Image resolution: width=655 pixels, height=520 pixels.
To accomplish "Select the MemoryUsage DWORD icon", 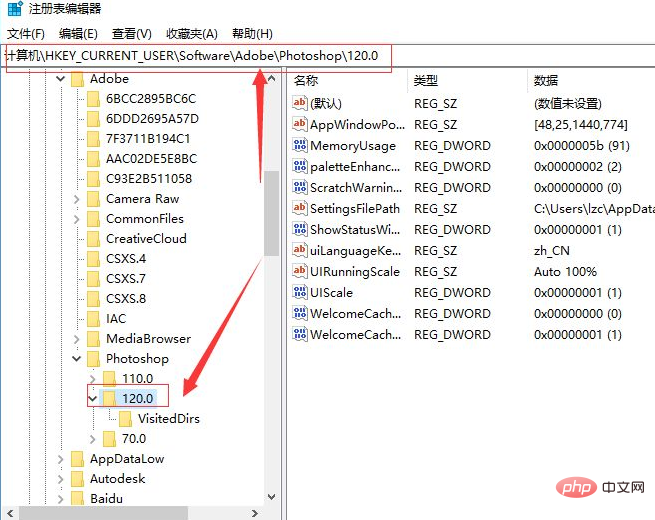I will pyautogui.click(x=300, y=145).
